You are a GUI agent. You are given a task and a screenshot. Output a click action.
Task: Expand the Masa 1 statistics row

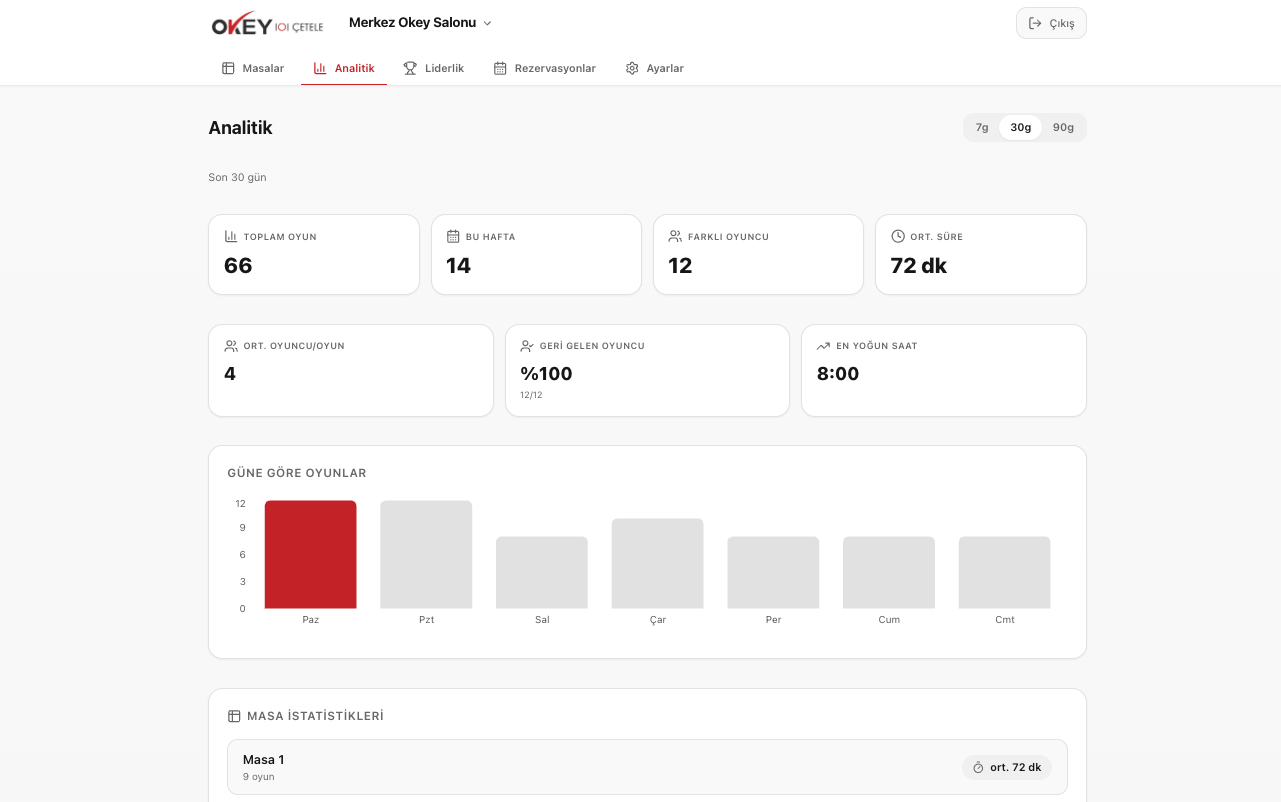click(647, 767)
